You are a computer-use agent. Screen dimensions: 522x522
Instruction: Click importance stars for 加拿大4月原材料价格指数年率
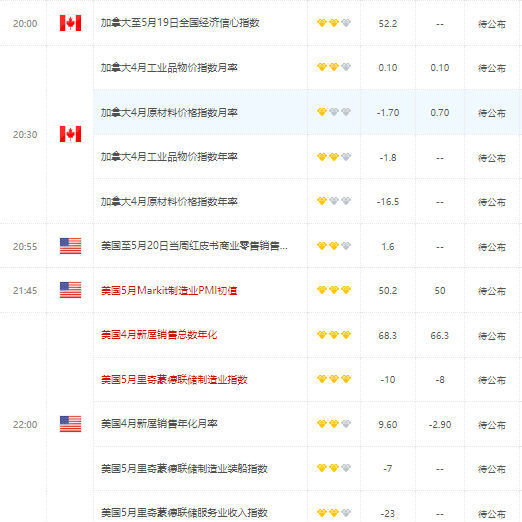click(334, 201)
